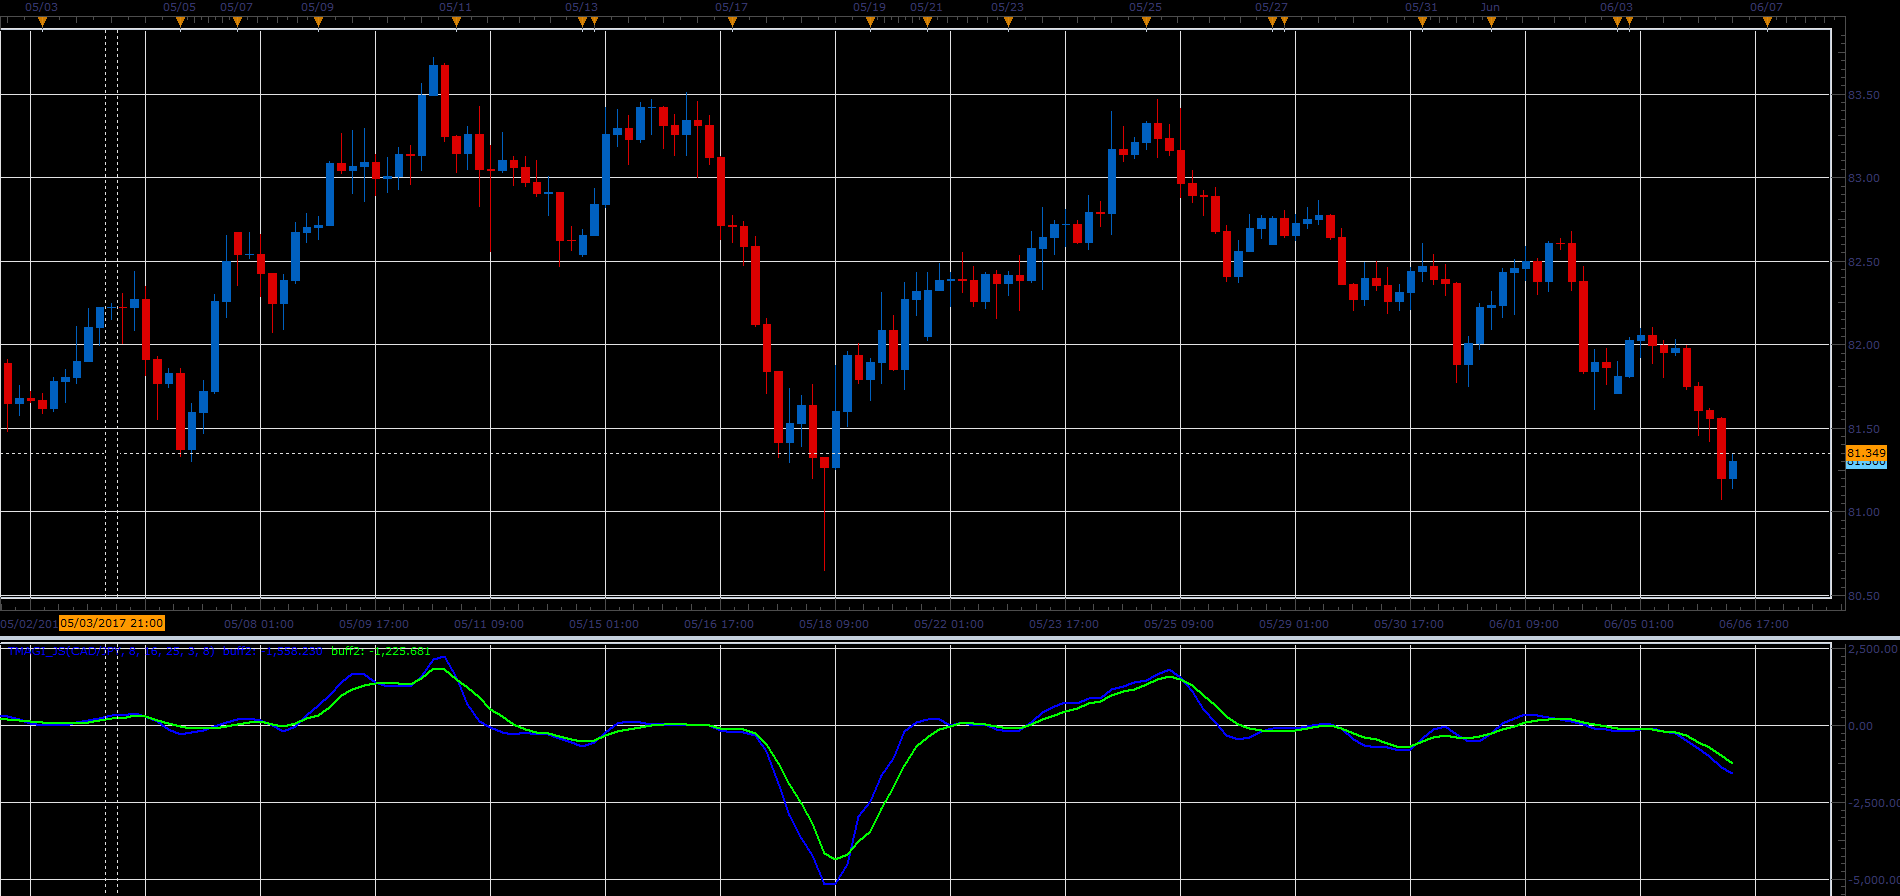The height and width of the screenshot is (896, 1900).
Task: Click the 06/01 09:00 time axis label
Action: pyautogui.click(x=1524, y=624)
